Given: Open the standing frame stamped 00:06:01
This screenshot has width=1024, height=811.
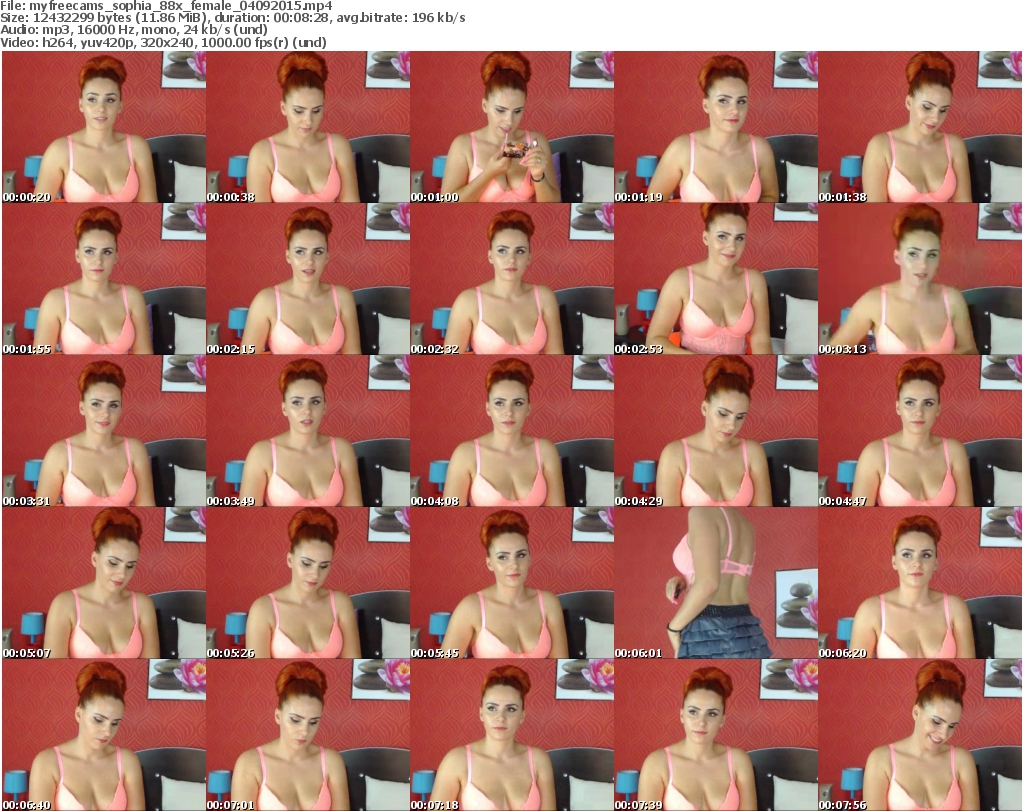Looking at the screenshot, I should (715, 582).
